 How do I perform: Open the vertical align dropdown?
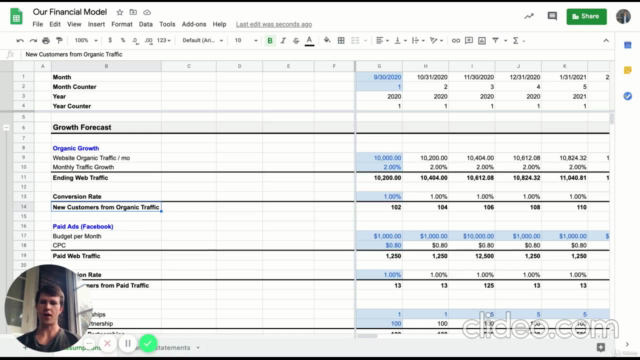pyautogui.click(x=400, y=40)
